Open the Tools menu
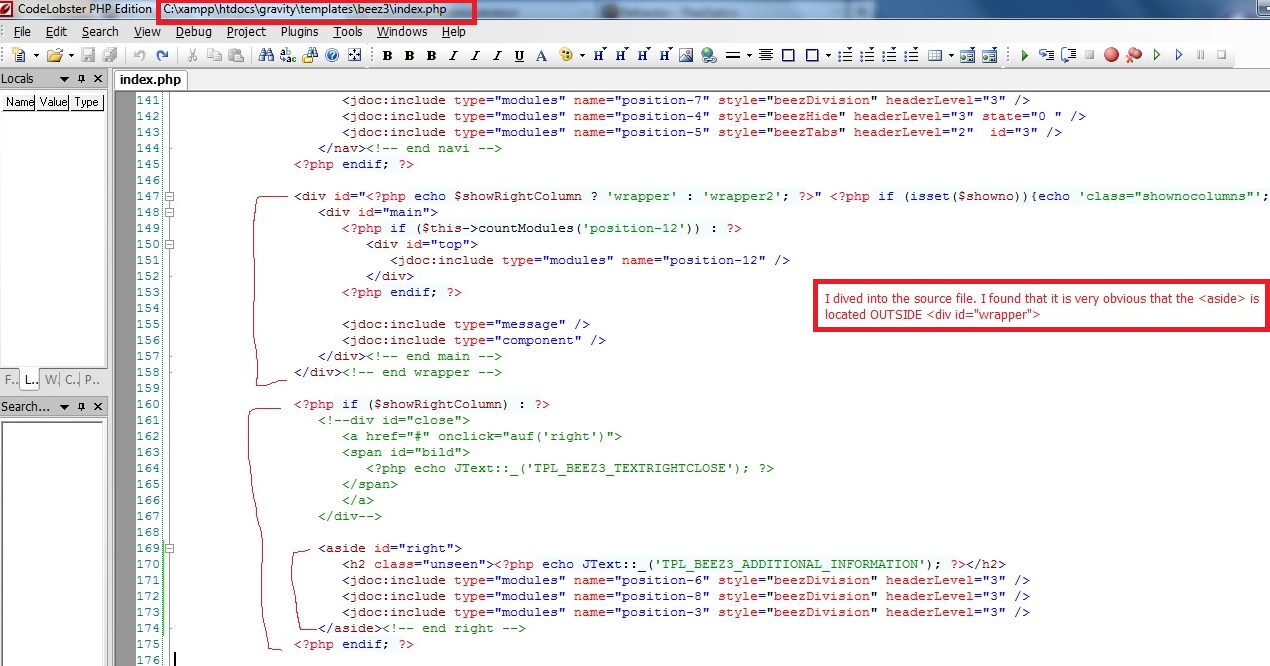The width and height of the screenshot is (1270, 666). tap(348, 32)
